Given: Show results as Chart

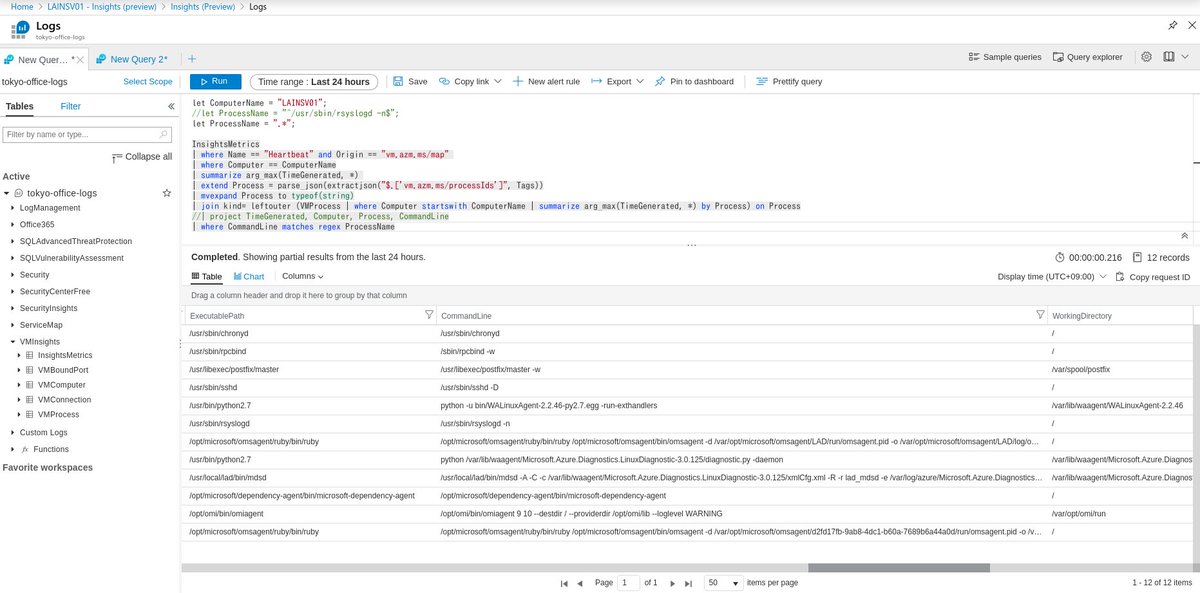Looking at the screenshot, I should point(249,276).
